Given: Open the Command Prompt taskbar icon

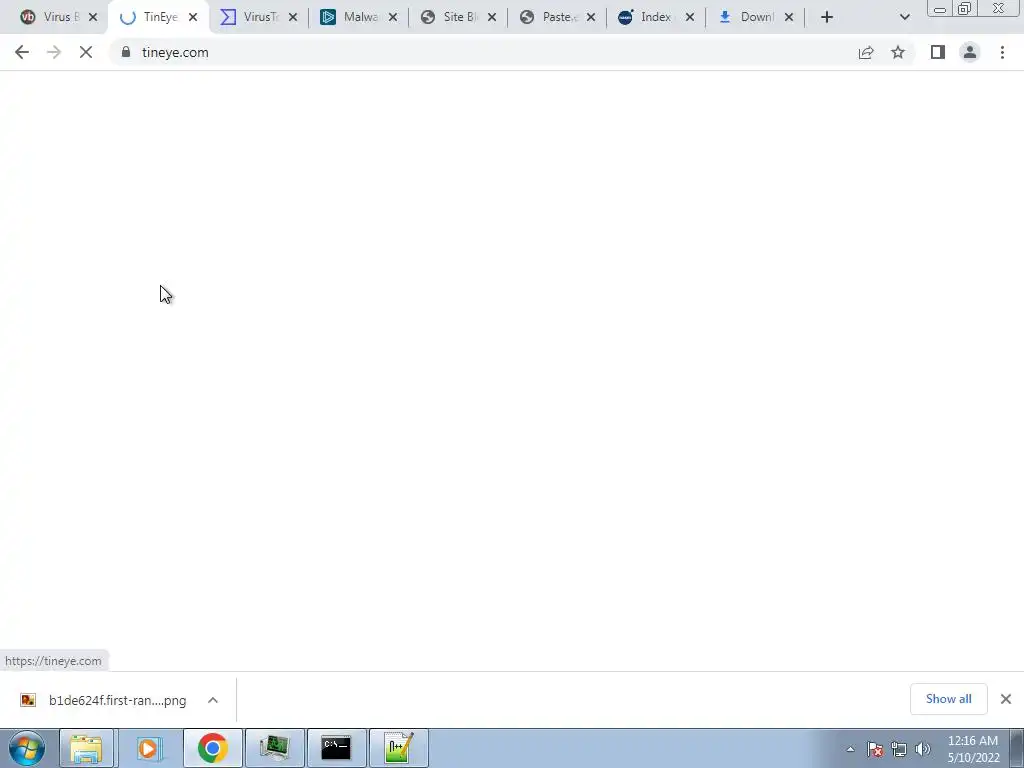Looking at the screenshot, I should [336, 748].
